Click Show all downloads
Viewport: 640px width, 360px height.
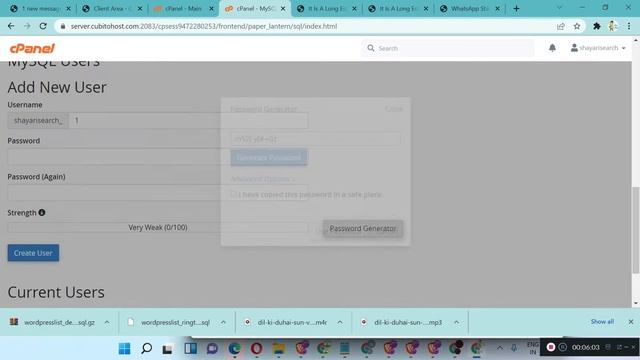pyautogui.click(x=602, y=322)
